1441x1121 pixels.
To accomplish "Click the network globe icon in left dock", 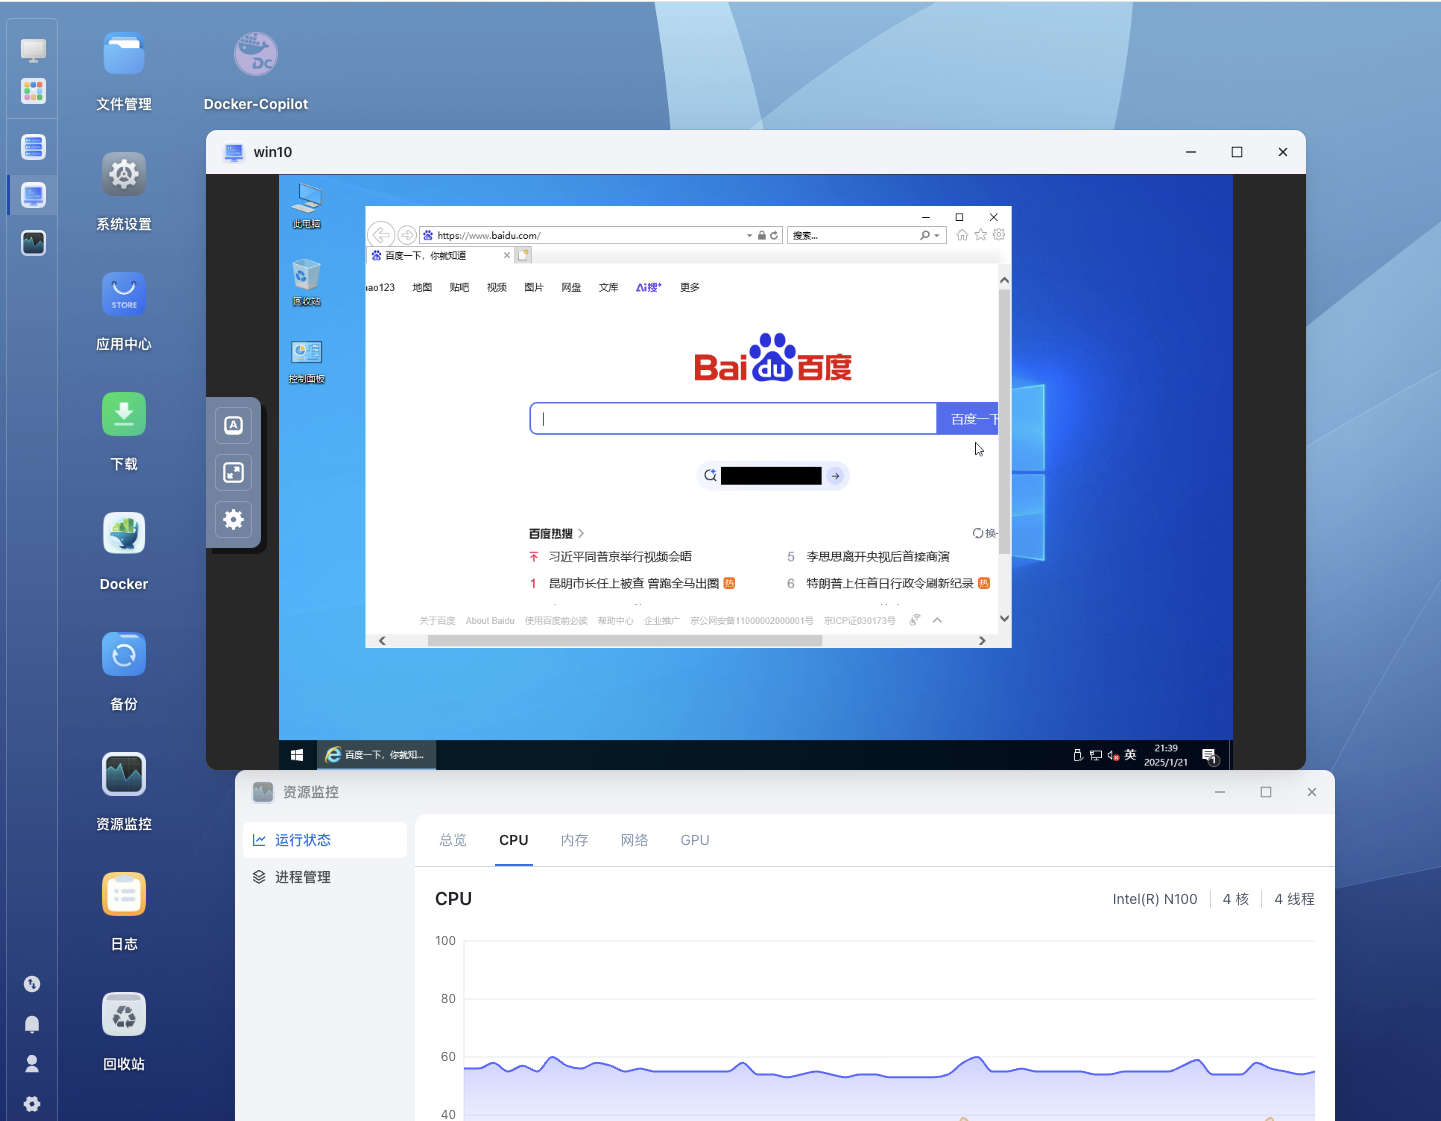I will coord(32,984).
